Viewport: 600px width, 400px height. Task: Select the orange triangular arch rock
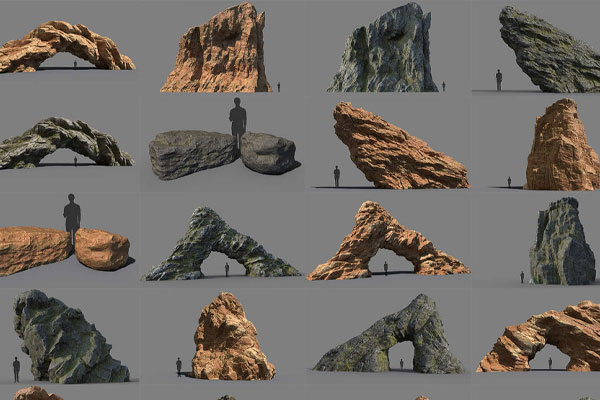click(386, 242)
